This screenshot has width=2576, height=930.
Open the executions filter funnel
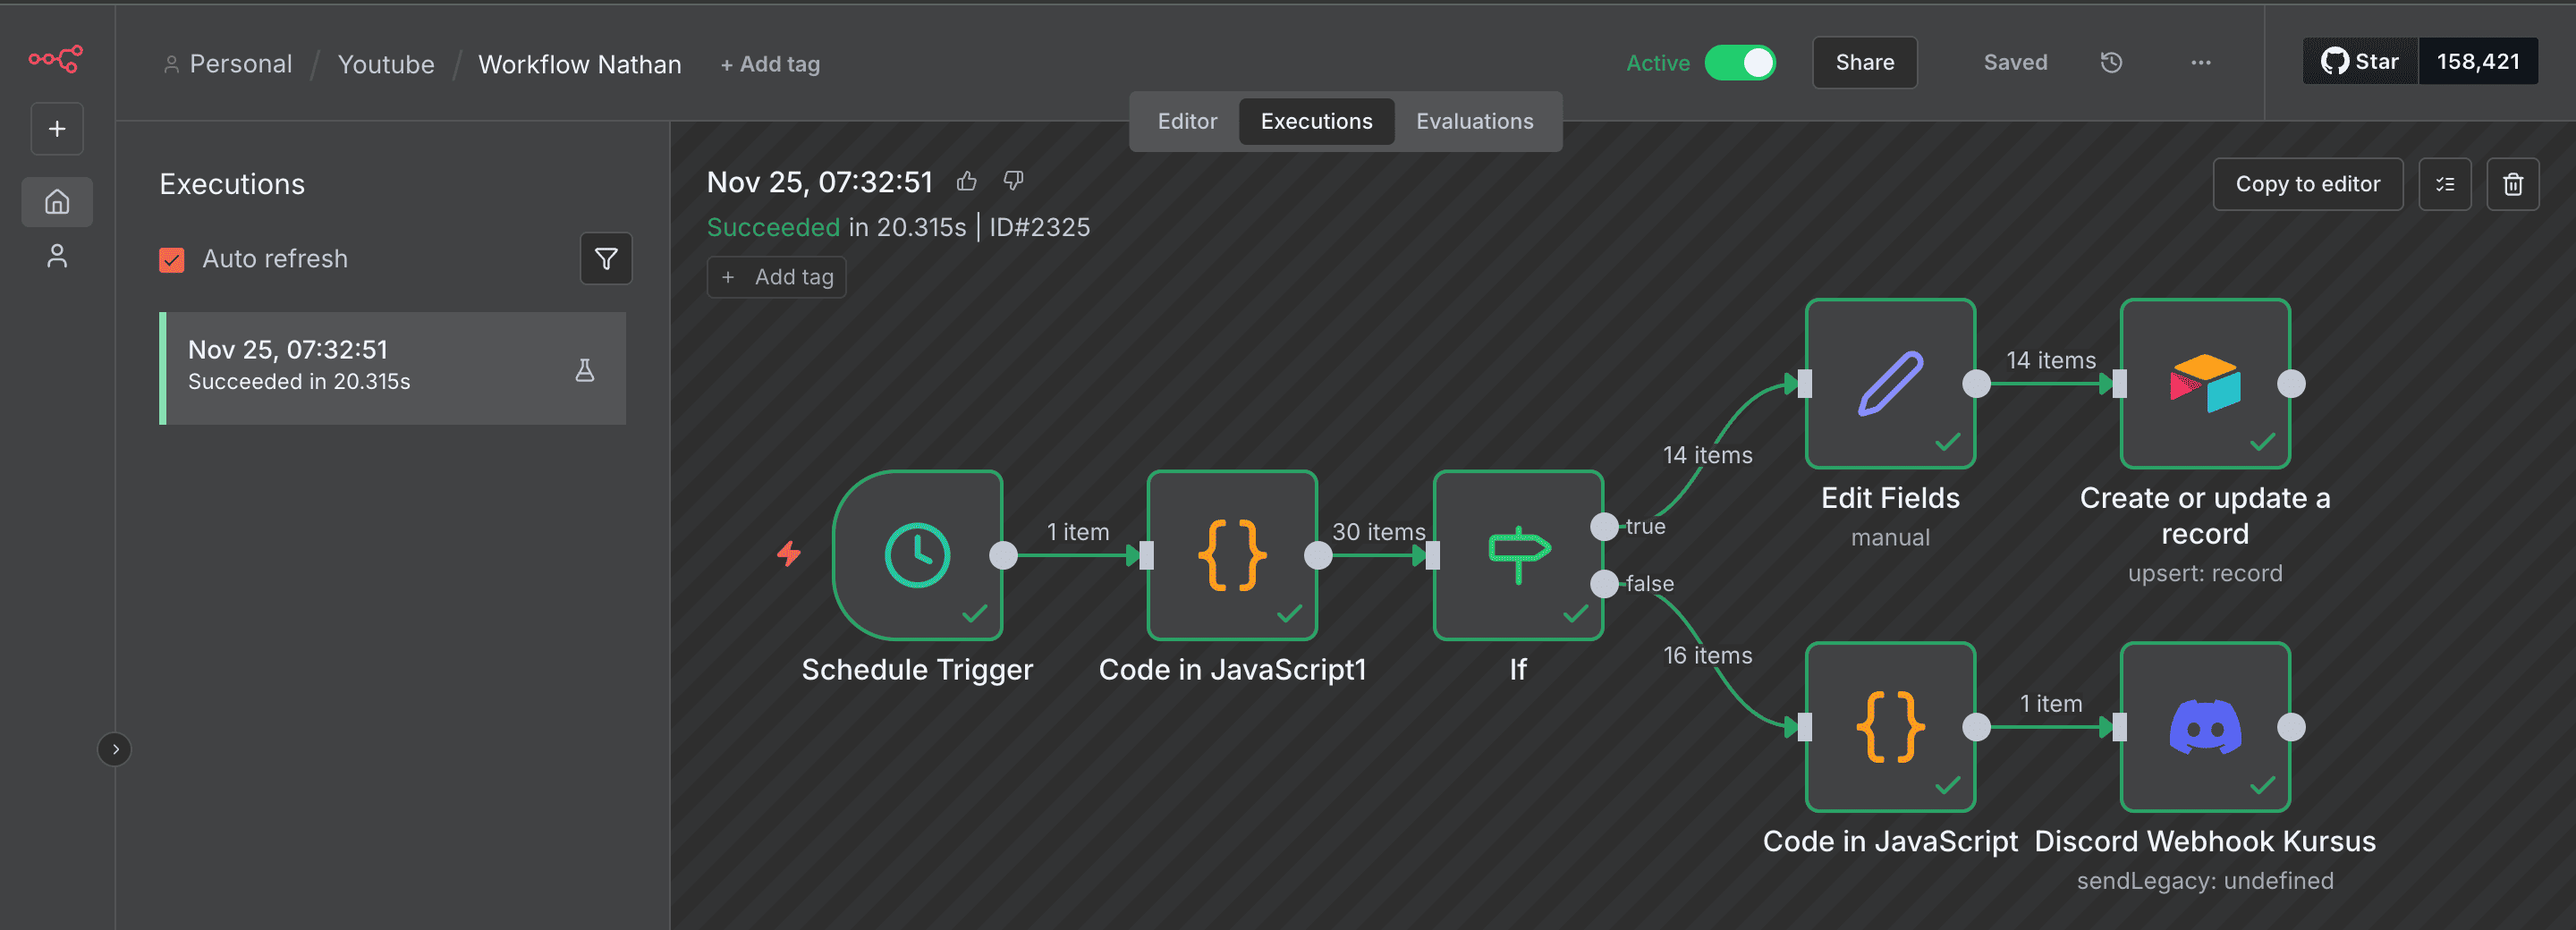tap(606, 259)
